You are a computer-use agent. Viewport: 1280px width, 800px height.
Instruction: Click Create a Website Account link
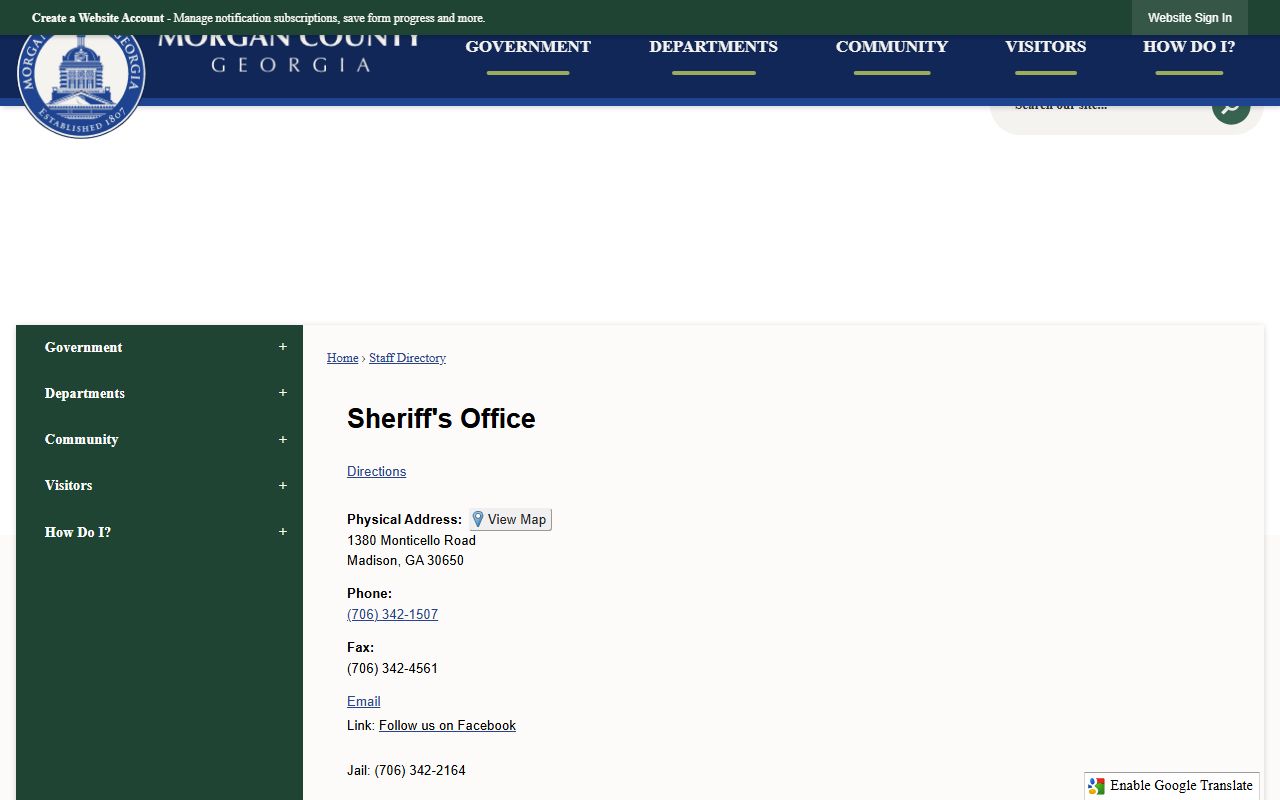(x=98, y=18)
